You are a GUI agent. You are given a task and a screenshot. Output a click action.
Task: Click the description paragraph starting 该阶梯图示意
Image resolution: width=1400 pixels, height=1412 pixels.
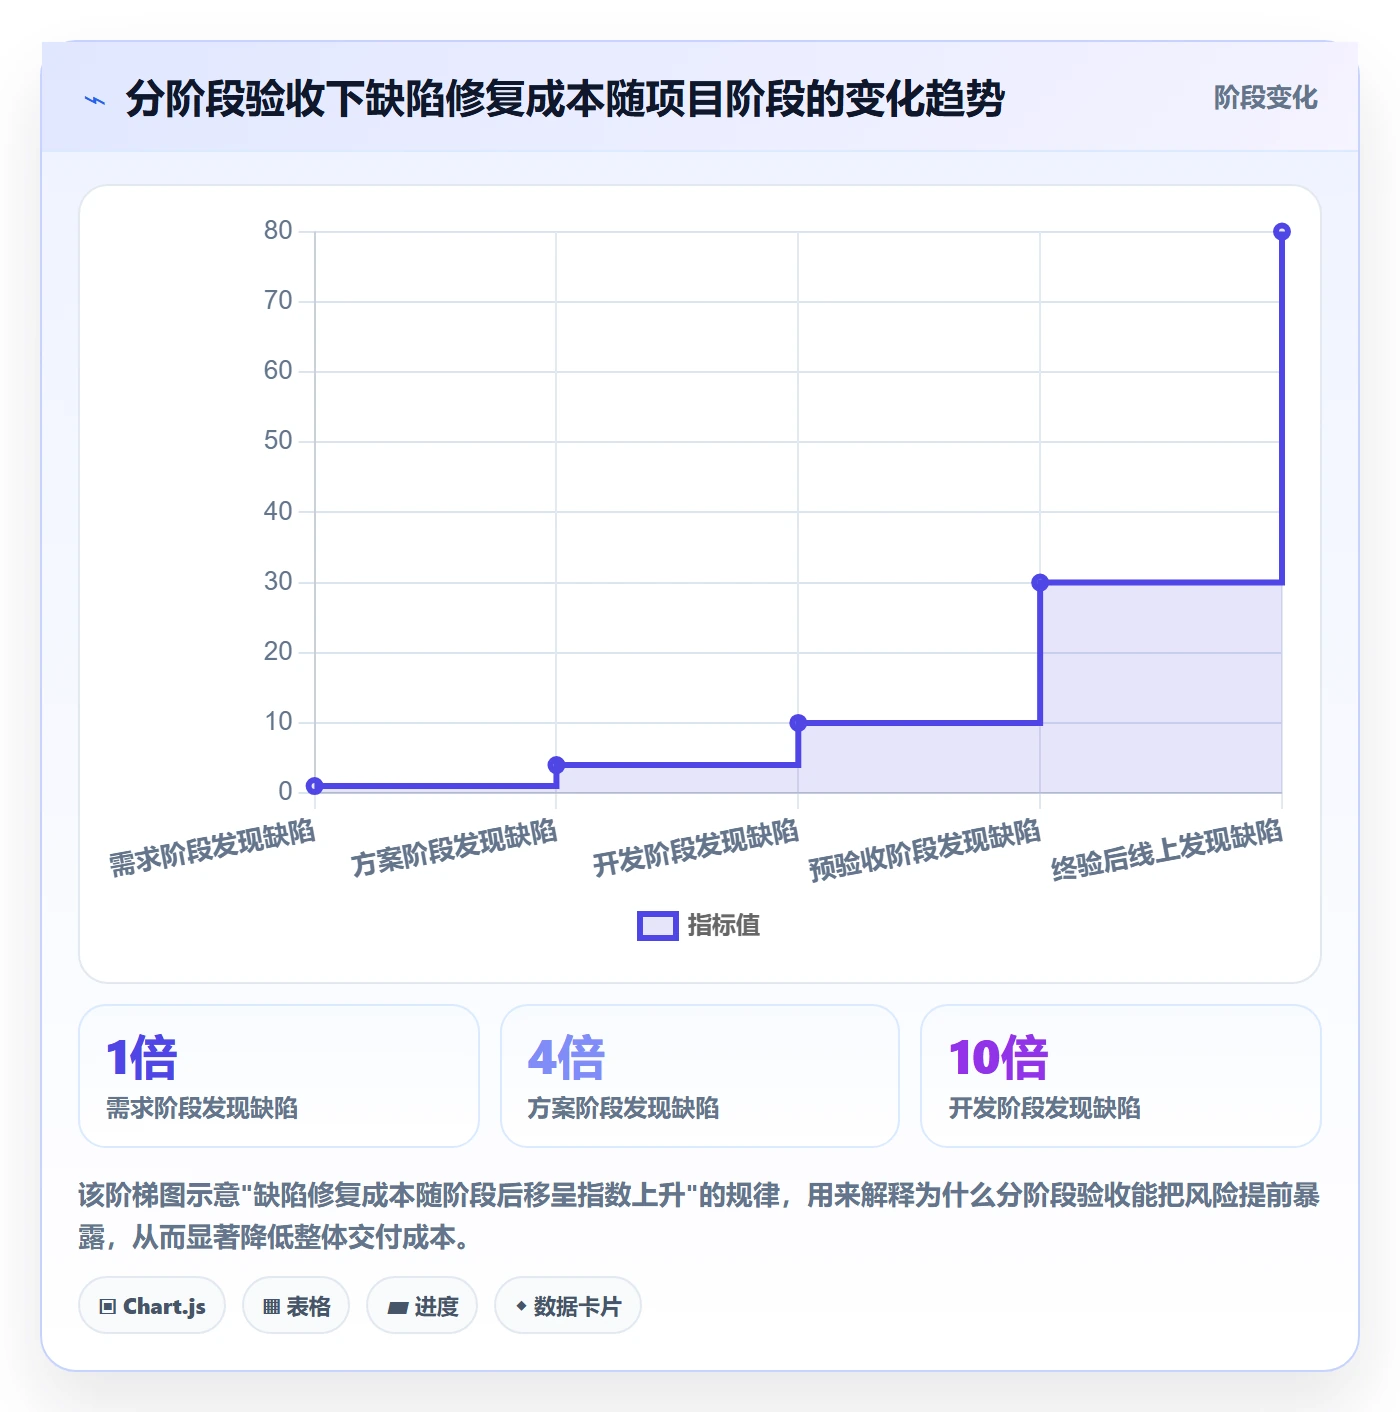coord(699,1216)
